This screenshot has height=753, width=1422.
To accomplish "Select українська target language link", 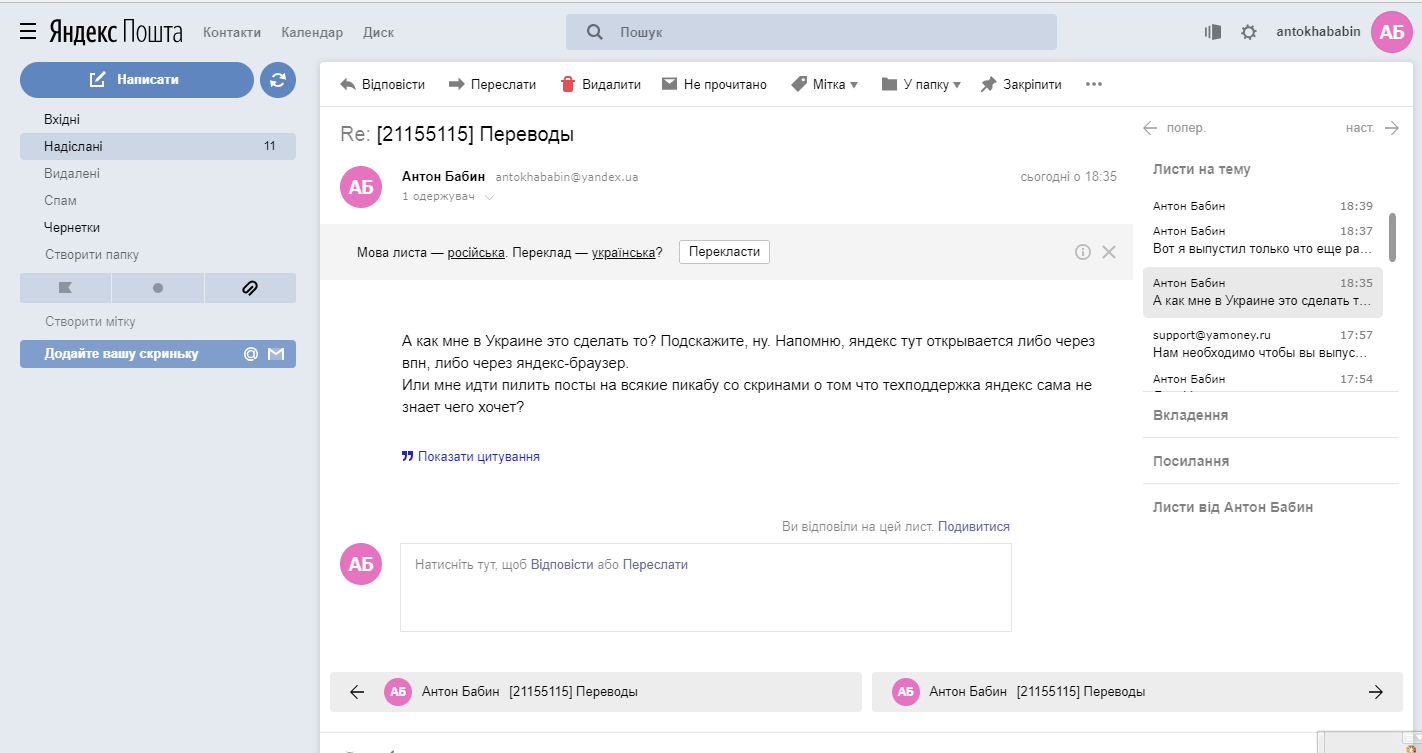I will (624, 252).
